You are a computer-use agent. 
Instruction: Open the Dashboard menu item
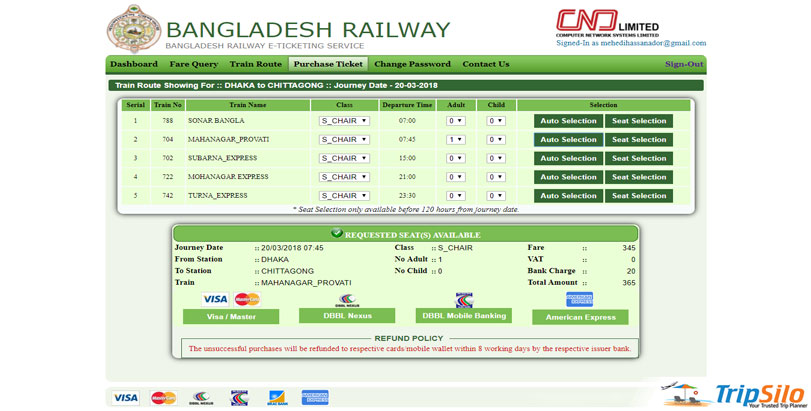click(134, 64)
